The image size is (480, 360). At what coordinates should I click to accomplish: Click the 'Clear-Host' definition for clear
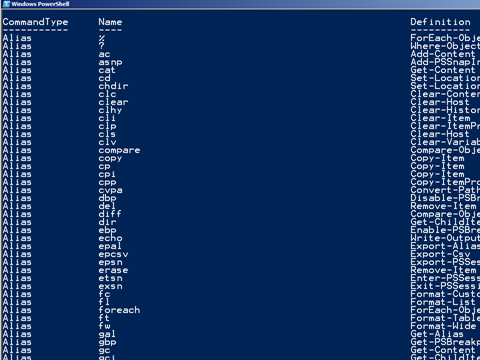[440, 102]
